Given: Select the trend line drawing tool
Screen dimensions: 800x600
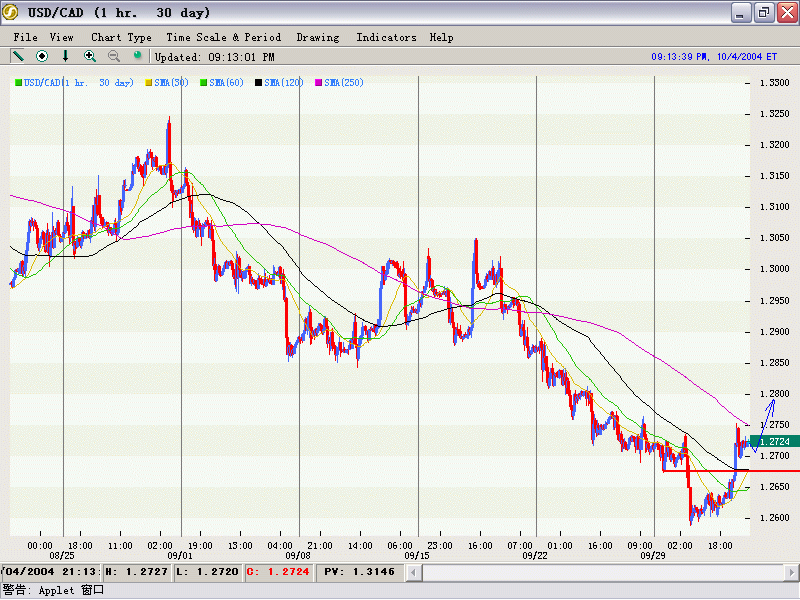Looking at the screenshot, I should (18, 56).
